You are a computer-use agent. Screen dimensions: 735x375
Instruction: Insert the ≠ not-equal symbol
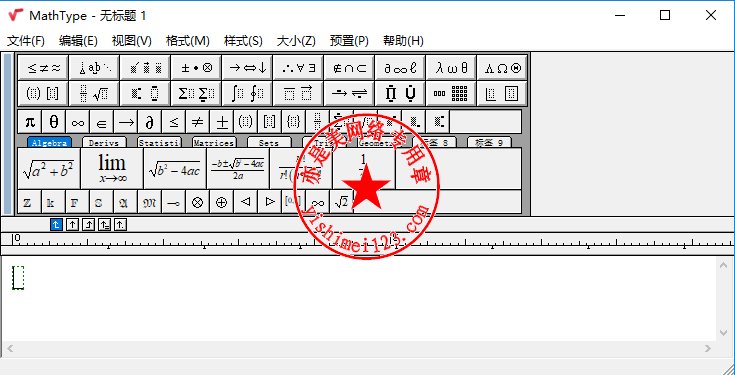(197, 122)
